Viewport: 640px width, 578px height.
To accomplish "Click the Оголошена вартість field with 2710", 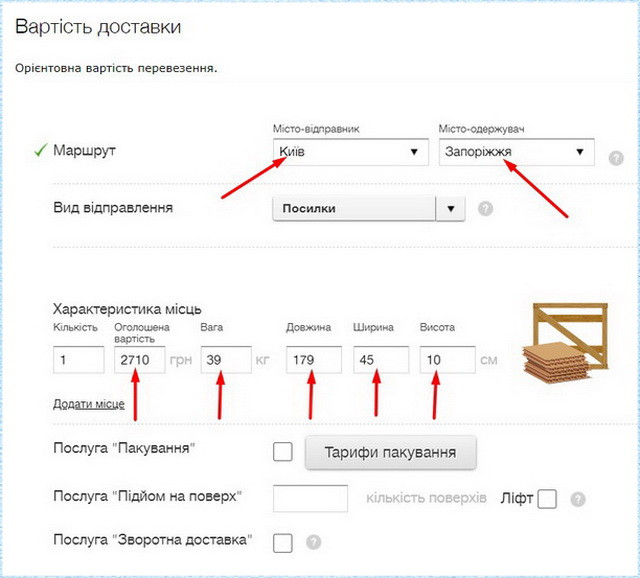I will (138, 360).
